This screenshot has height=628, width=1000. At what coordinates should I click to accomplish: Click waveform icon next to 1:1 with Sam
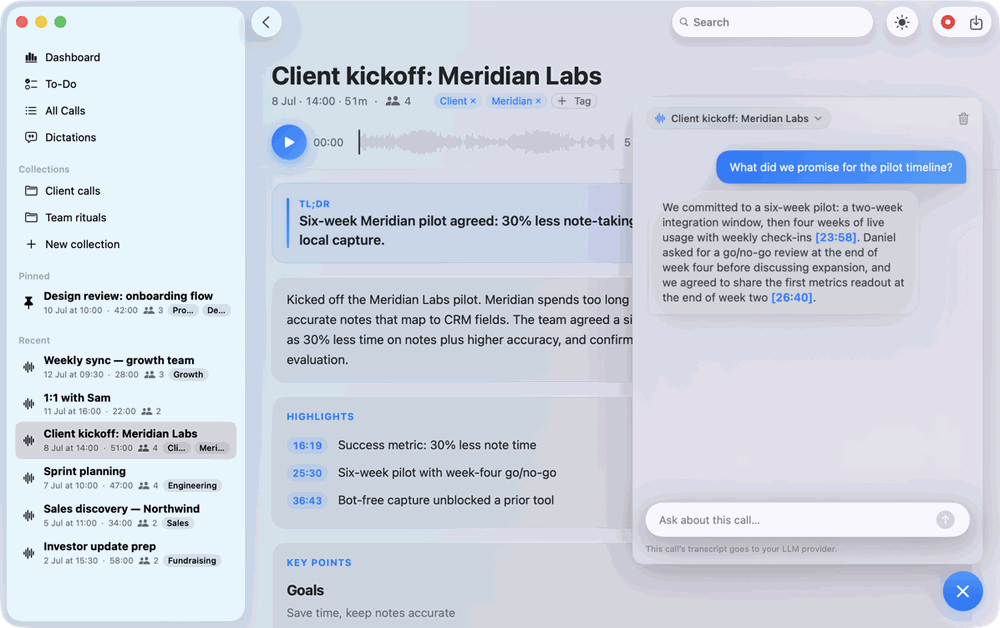tap(29, 404)
